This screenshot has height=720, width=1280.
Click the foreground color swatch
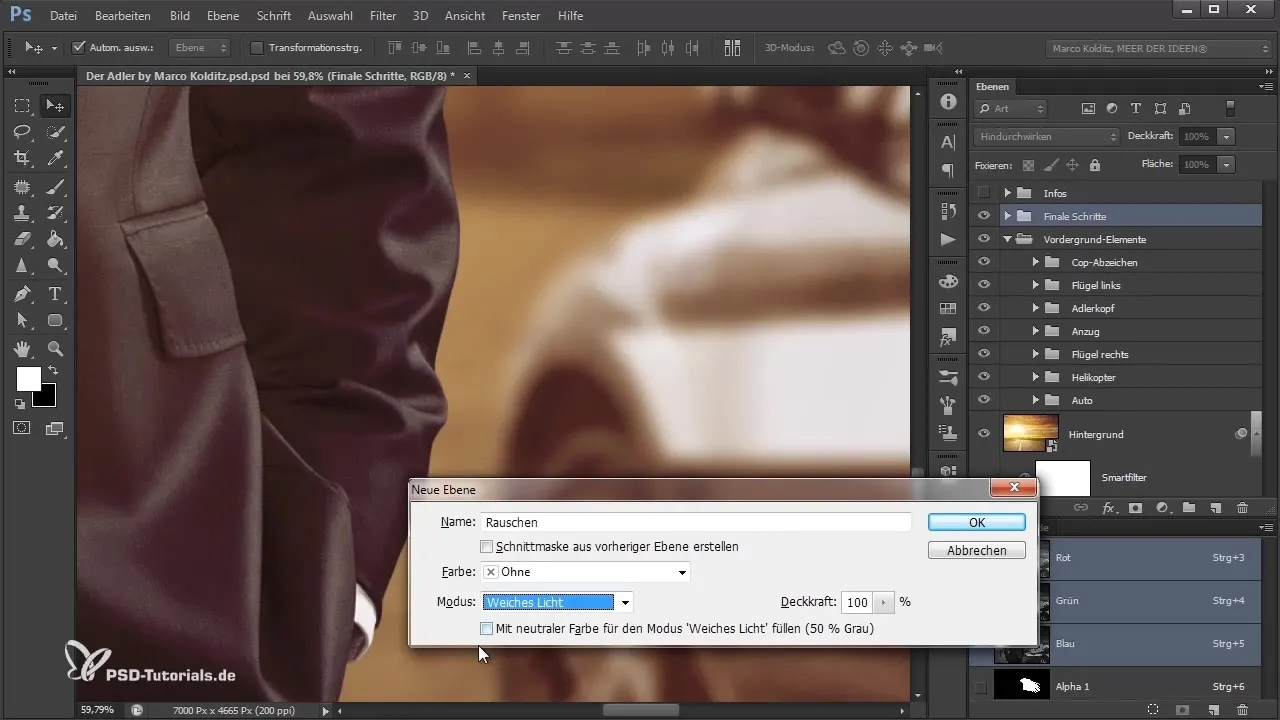[x=28, y=379]
